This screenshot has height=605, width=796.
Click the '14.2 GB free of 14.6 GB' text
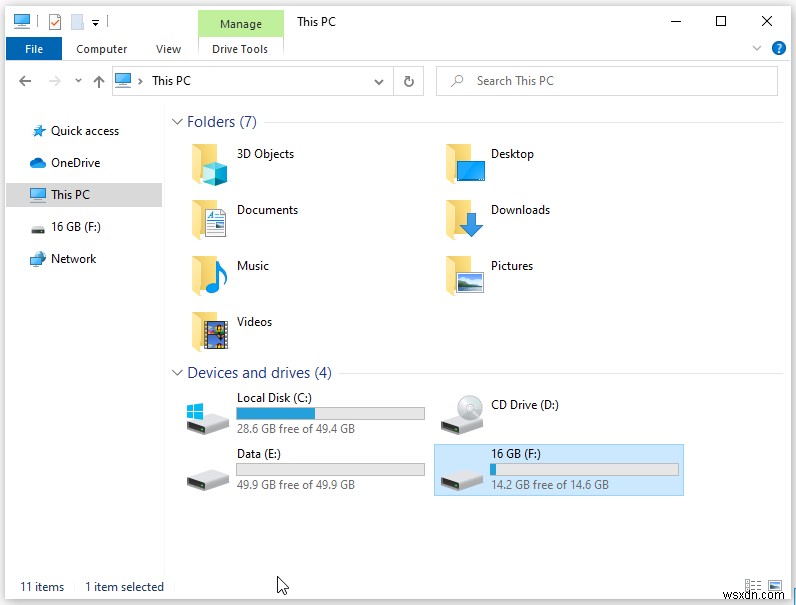(x=550, y=485)
